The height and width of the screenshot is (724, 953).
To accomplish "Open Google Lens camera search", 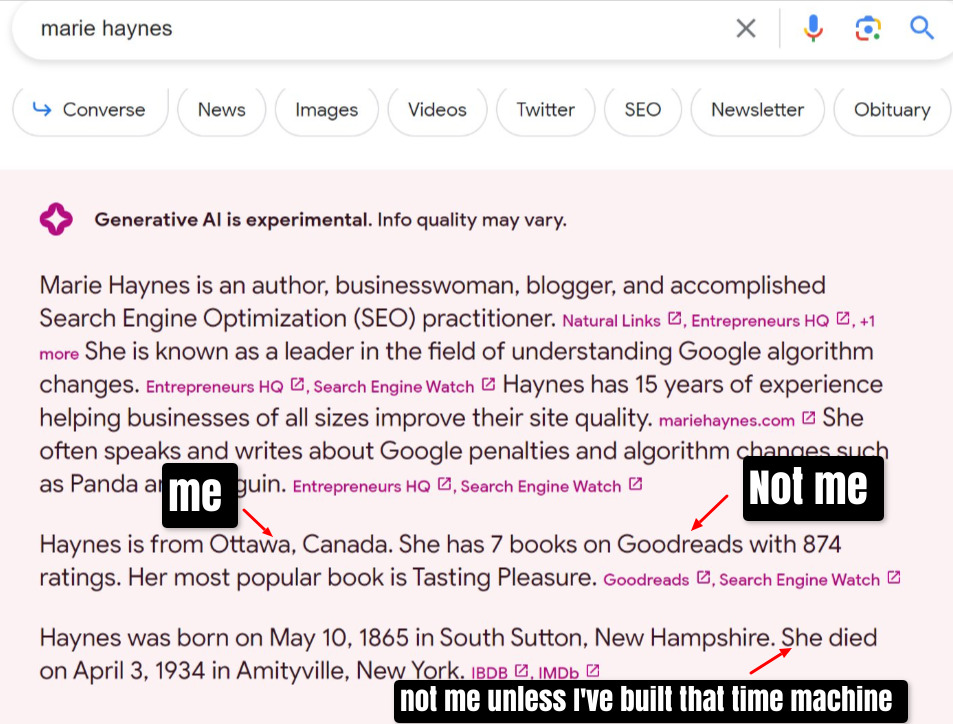I will 867,29.
